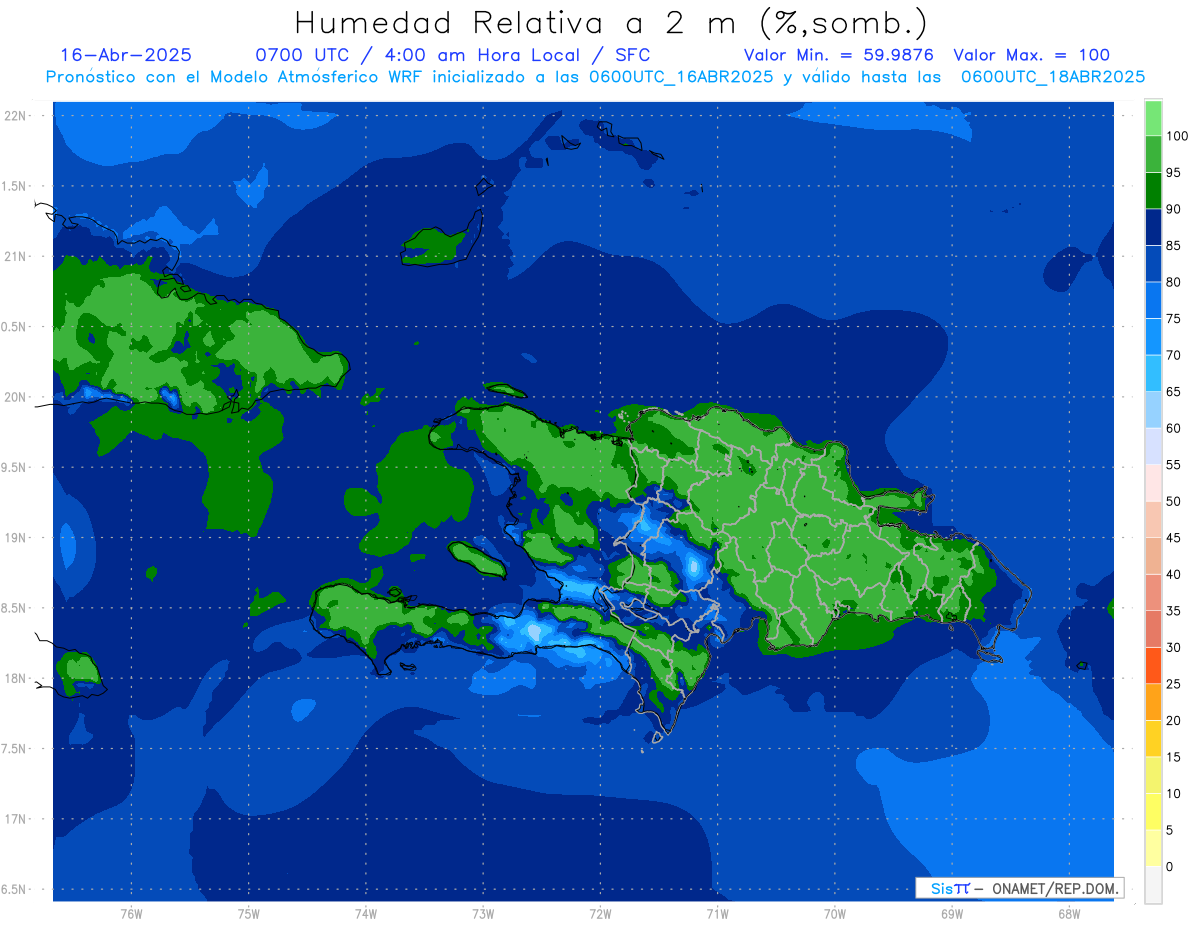Click the light blue swatch between 65 and 70
The height and width of the screenshot is (927, 1200).
[x=1153, y=373]
